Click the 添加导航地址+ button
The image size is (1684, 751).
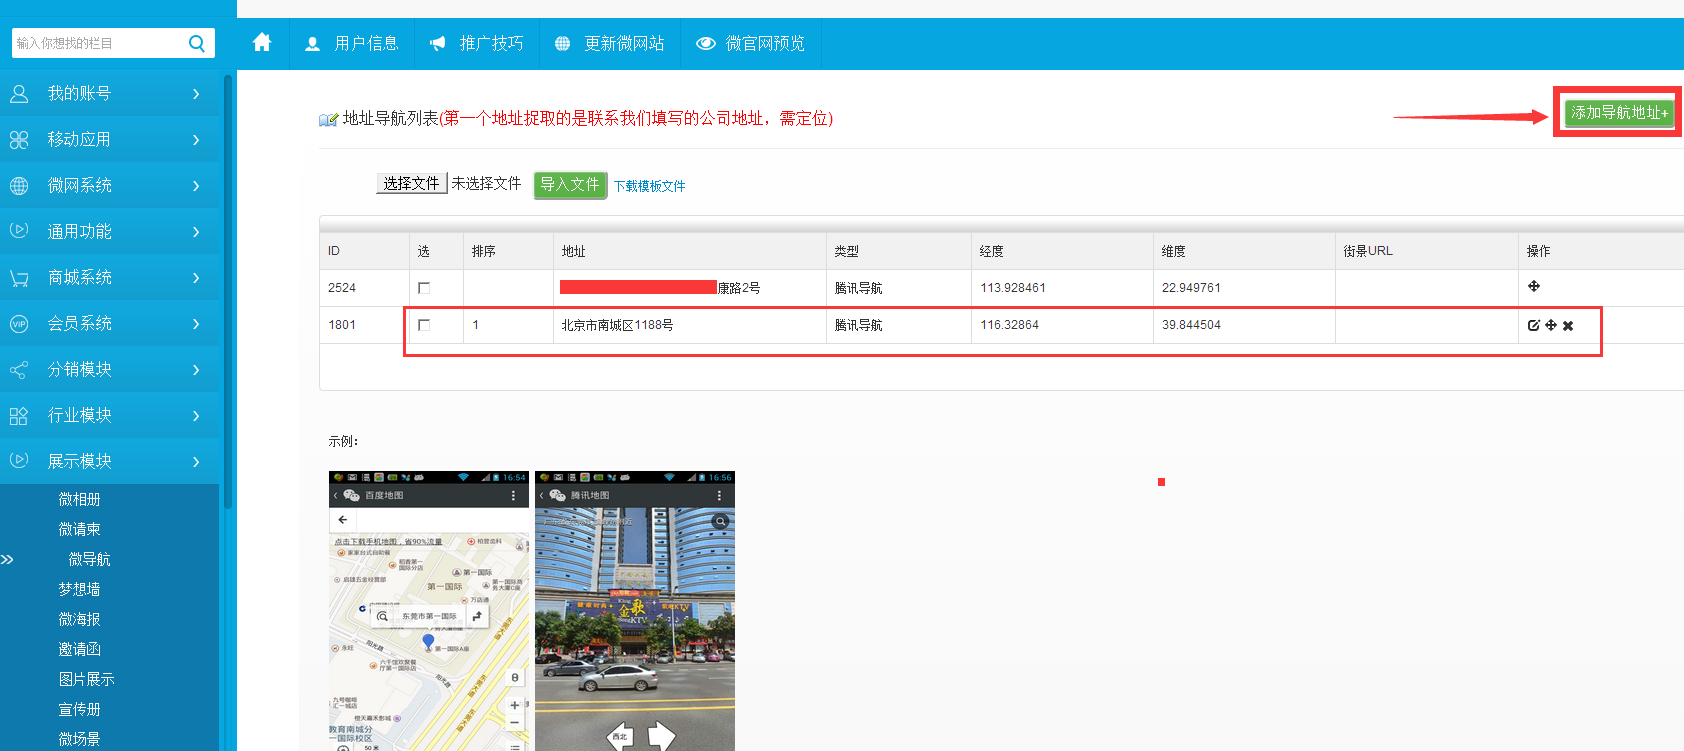1618,113
